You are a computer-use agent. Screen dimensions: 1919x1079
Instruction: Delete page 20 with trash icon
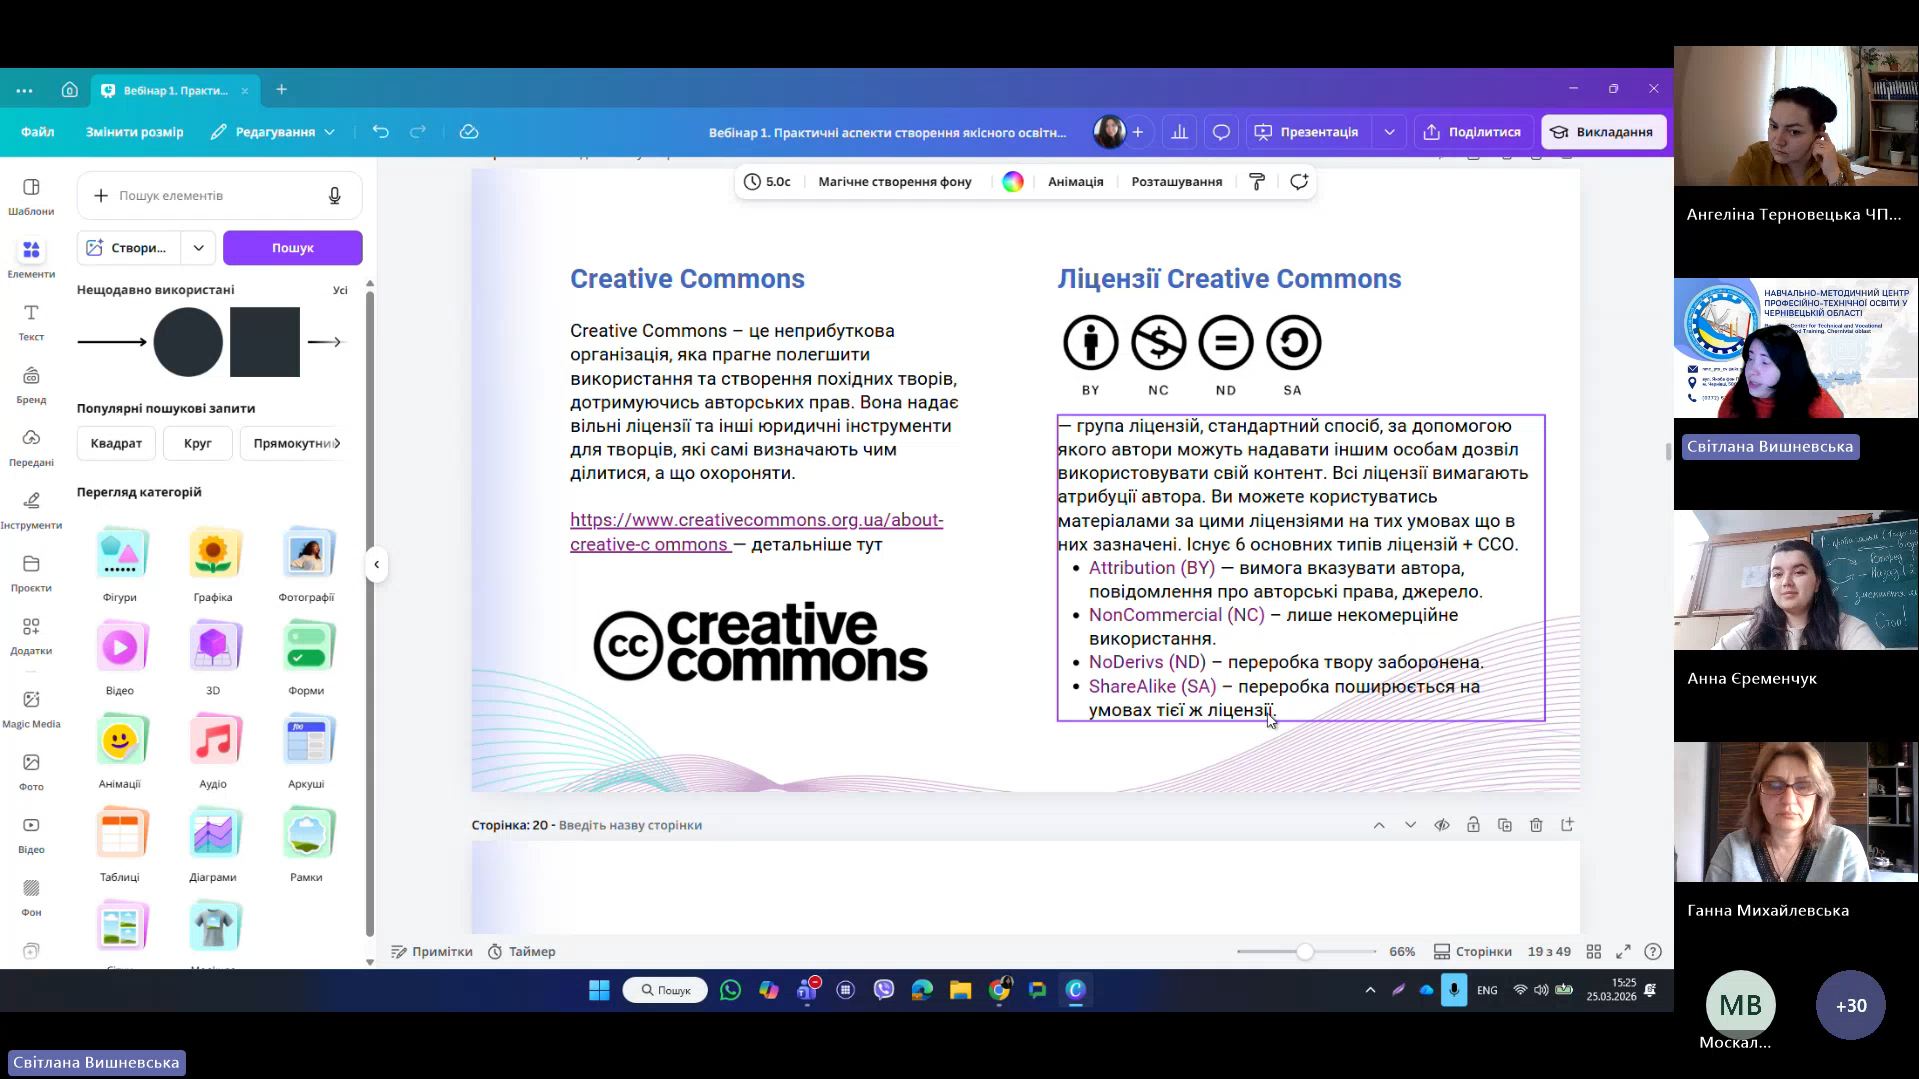pyautogui.click(x=1536, y=825)
